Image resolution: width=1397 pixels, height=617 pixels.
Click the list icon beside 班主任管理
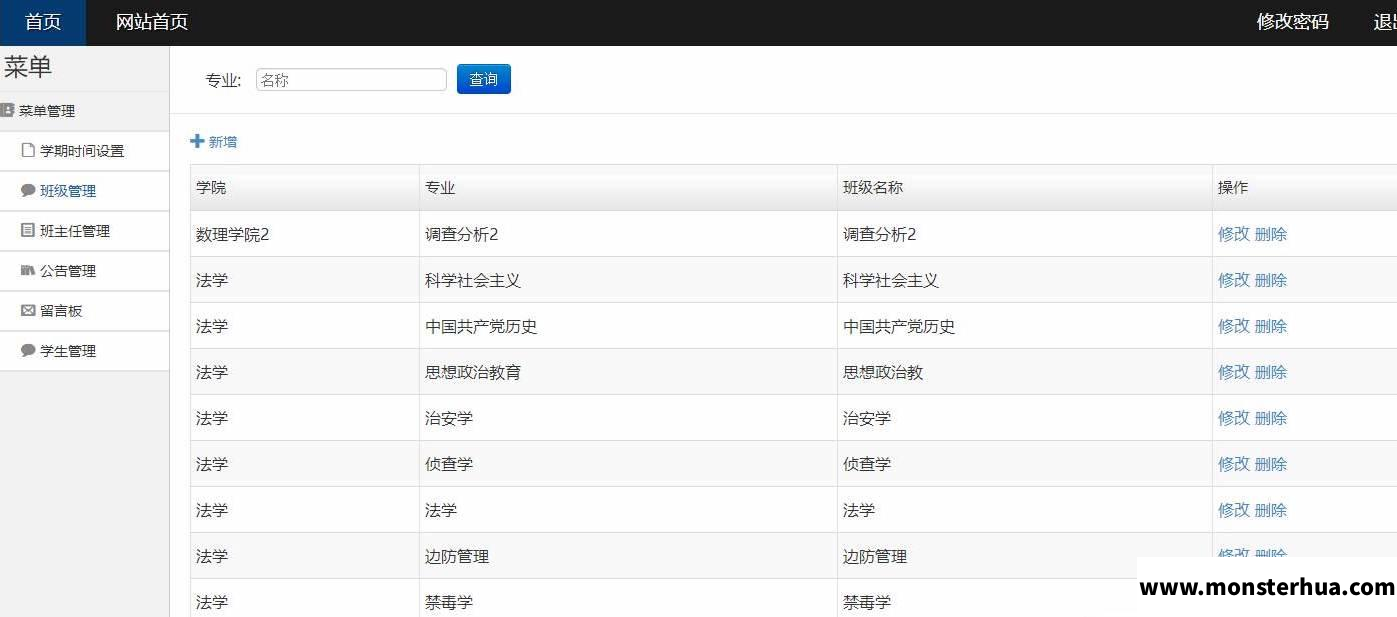pyautogui.click(x=28, y=230)
